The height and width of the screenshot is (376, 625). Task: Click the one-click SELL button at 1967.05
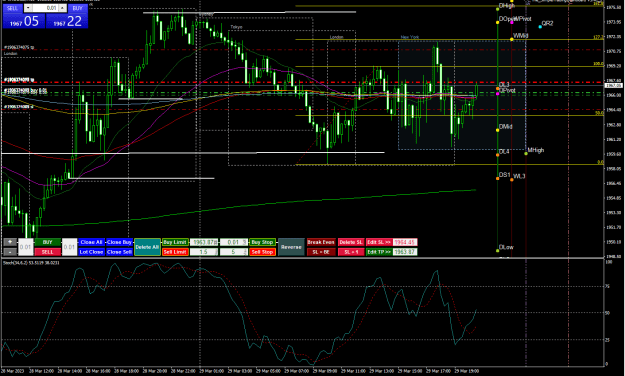(24, 21)
